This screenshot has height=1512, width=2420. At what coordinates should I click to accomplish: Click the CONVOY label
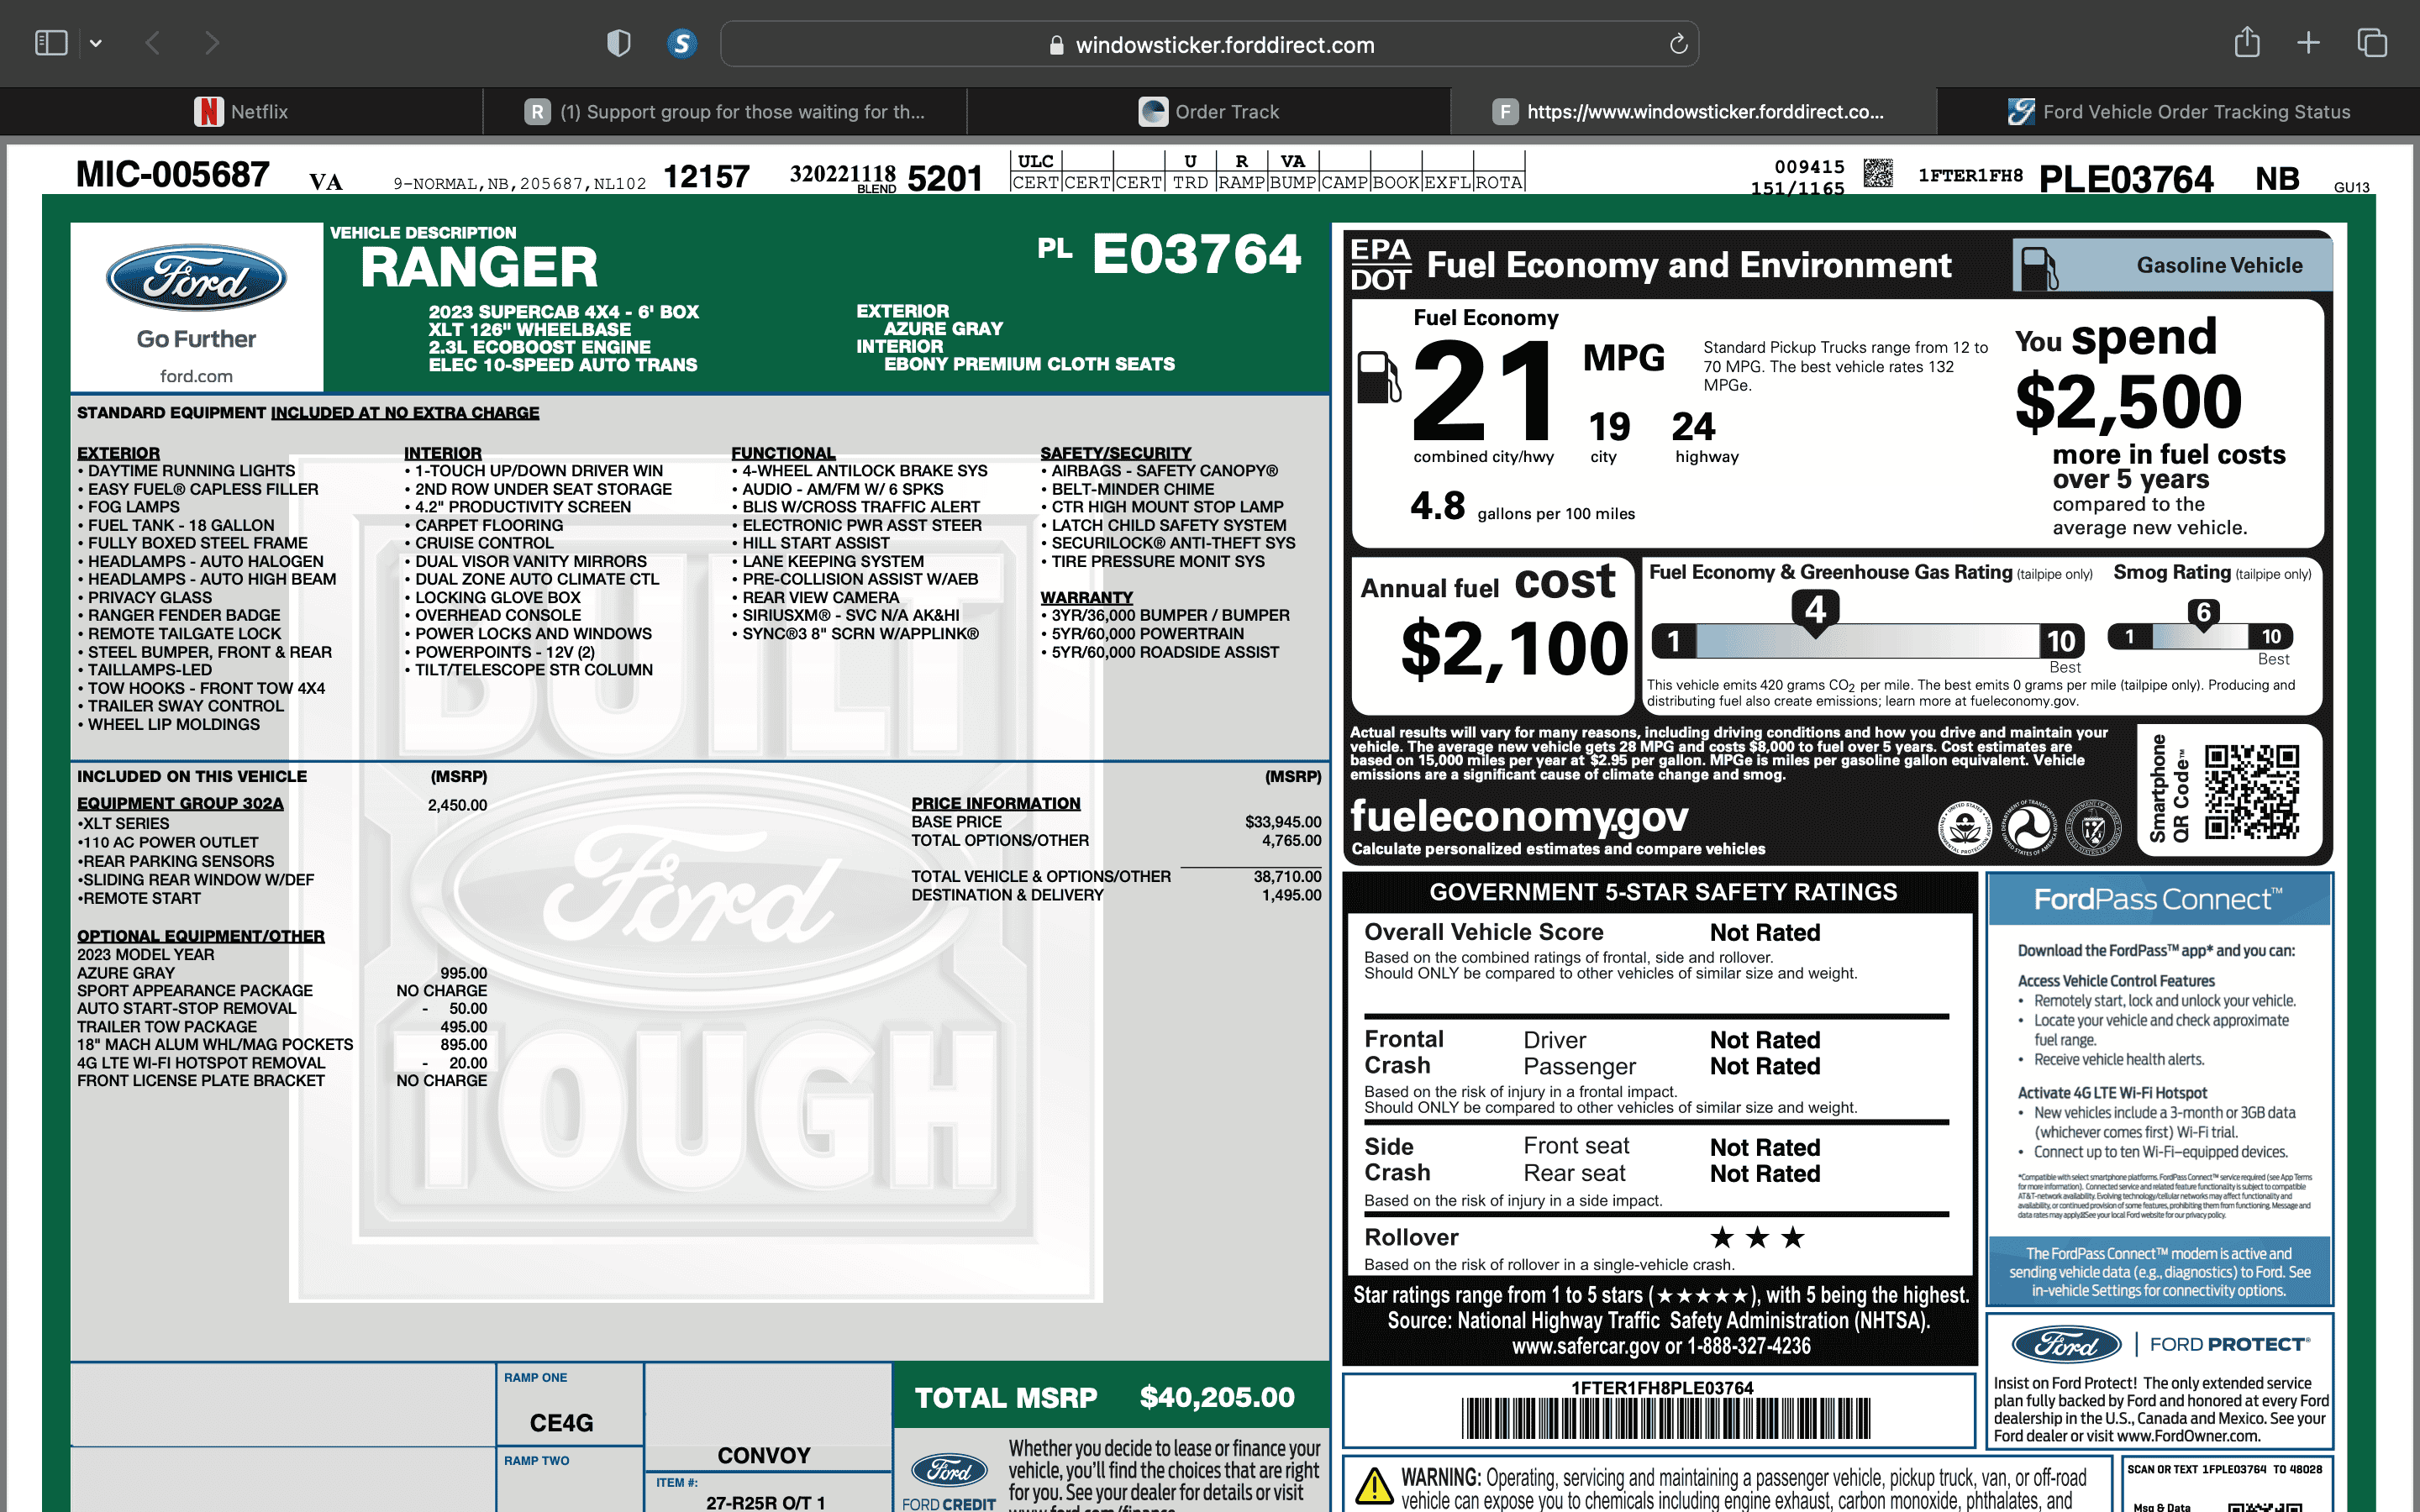tap(764, 1455)
